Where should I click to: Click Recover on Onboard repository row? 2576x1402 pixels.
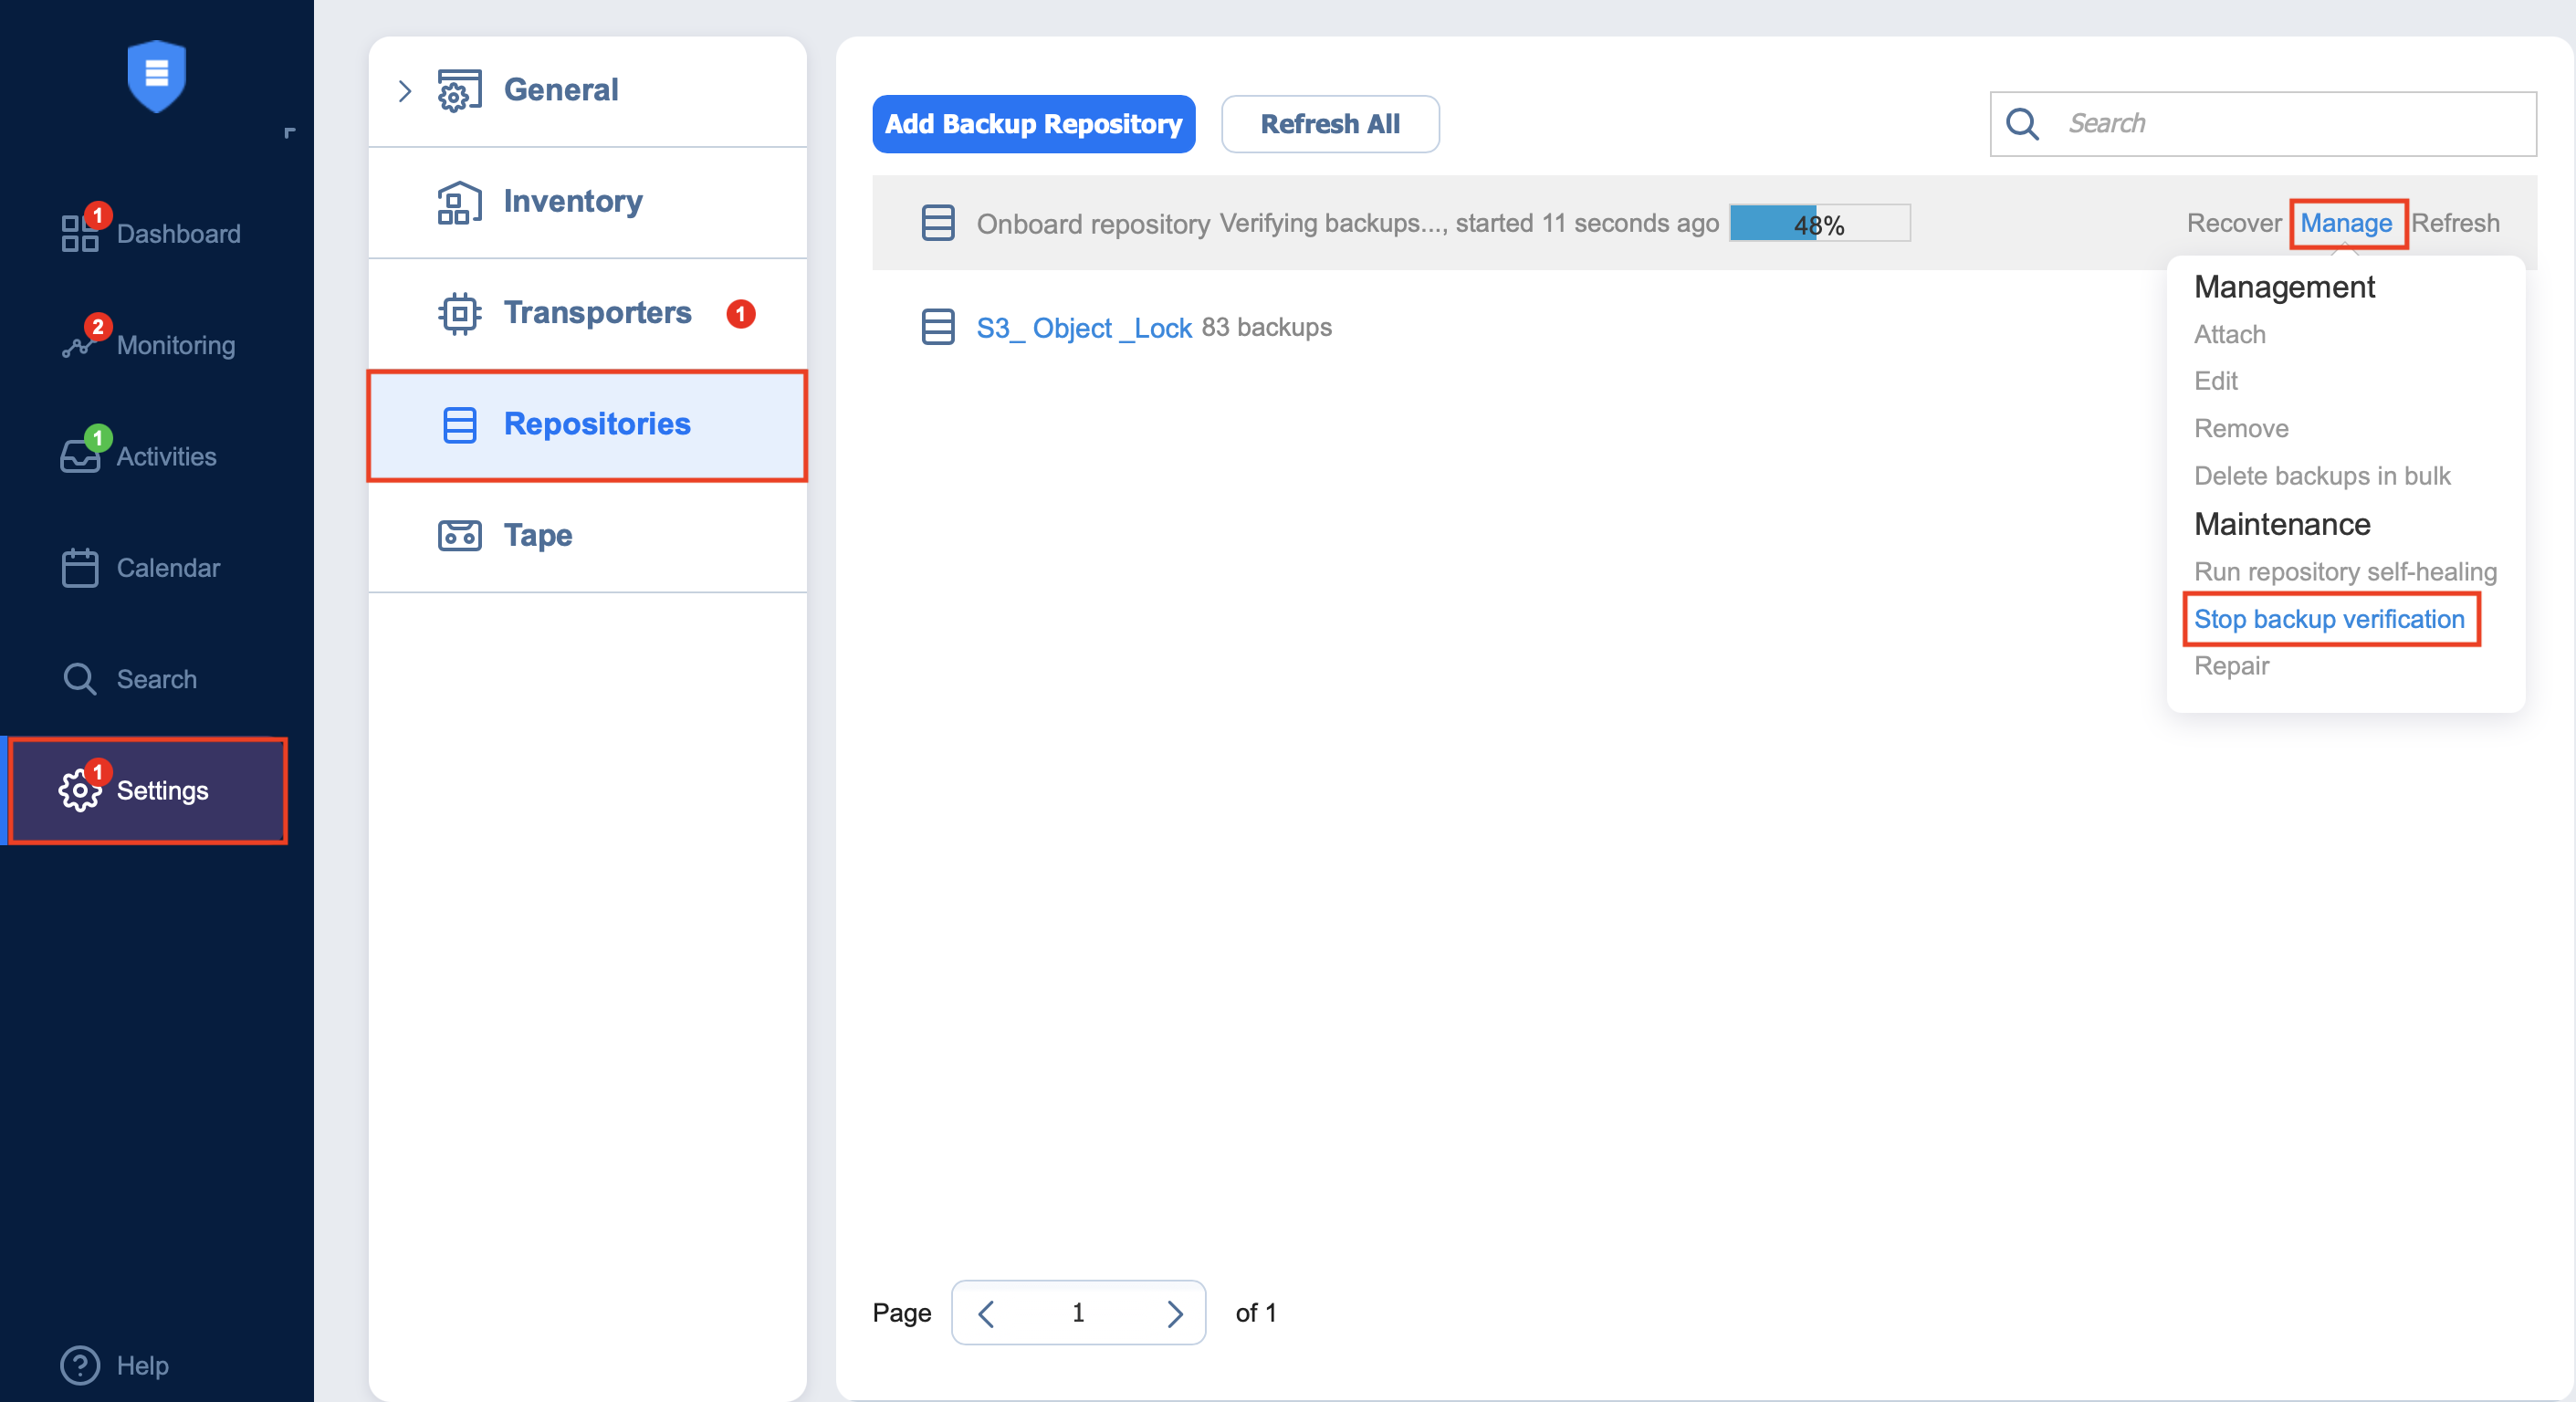click(x=2234, y=223)
